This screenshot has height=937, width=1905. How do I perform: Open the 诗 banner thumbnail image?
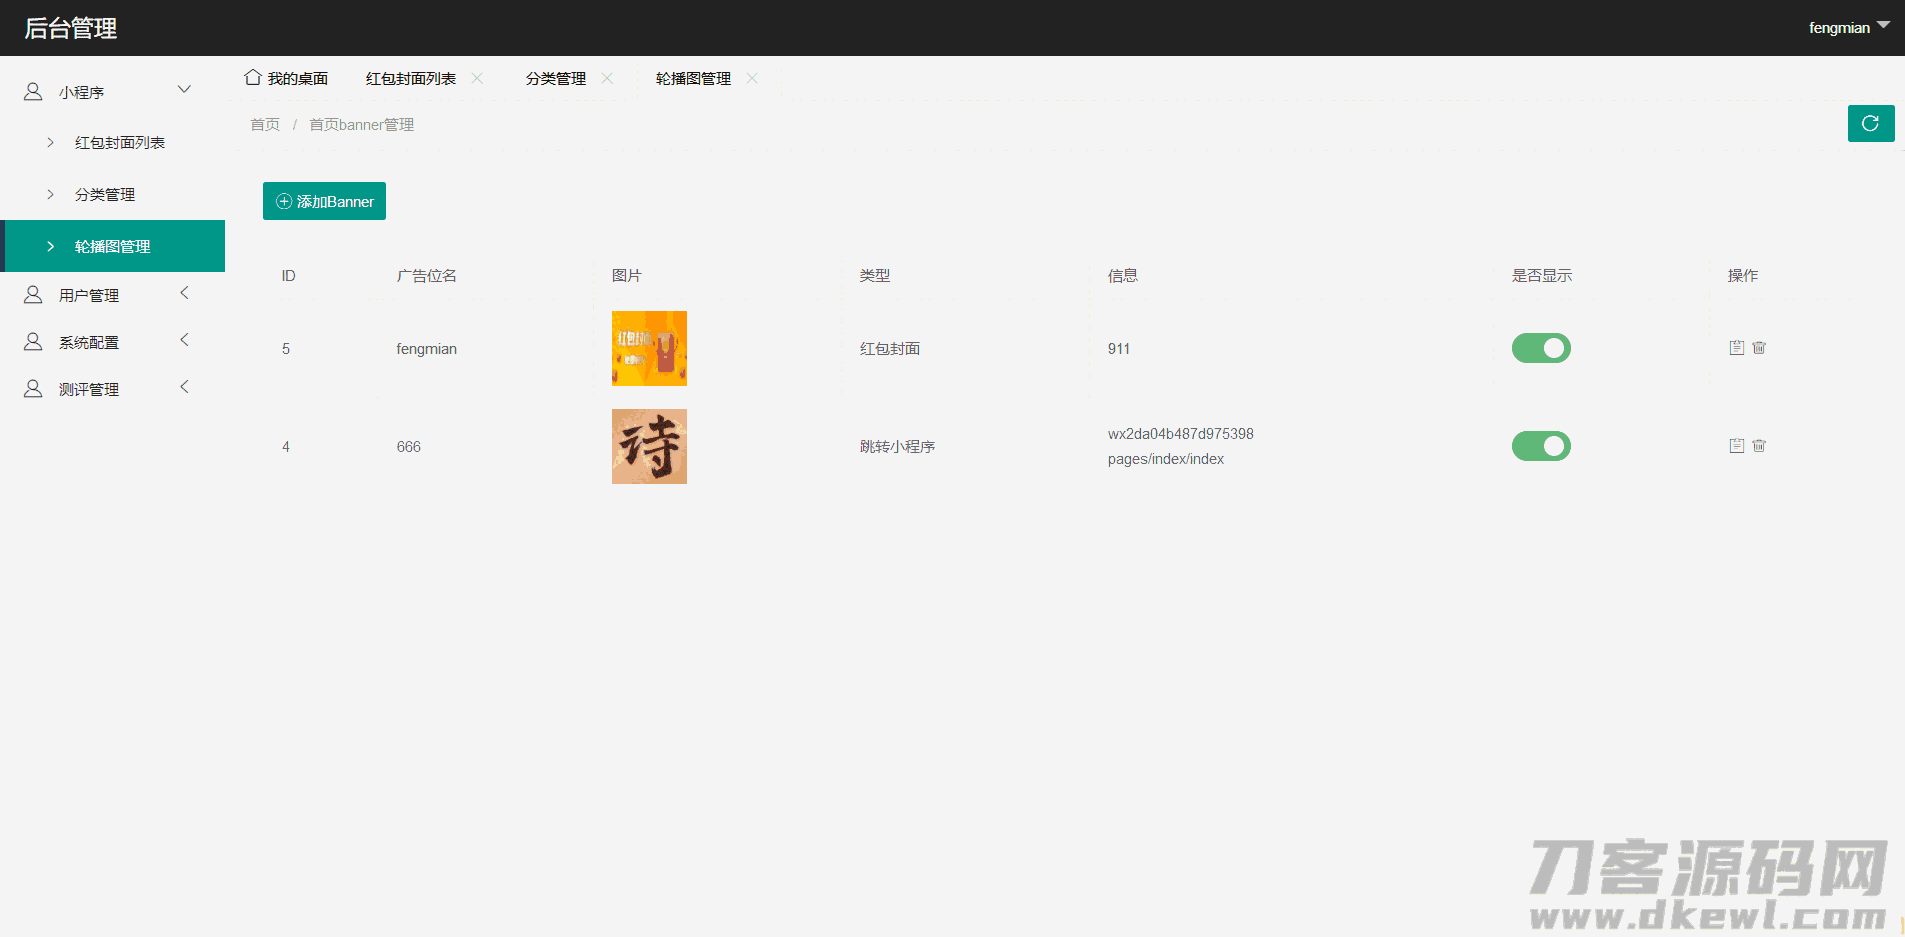(x=649, y=446)
